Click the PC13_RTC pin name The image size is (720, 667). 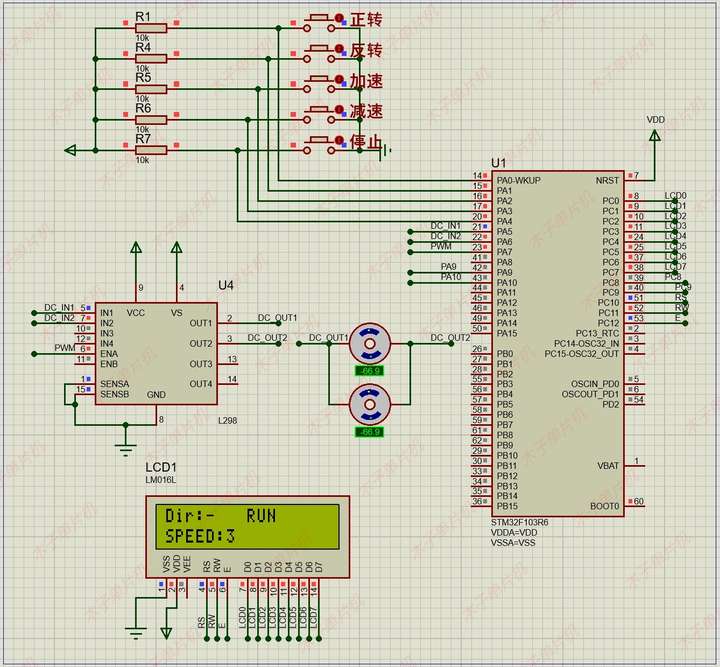click(x=597, y=333)
